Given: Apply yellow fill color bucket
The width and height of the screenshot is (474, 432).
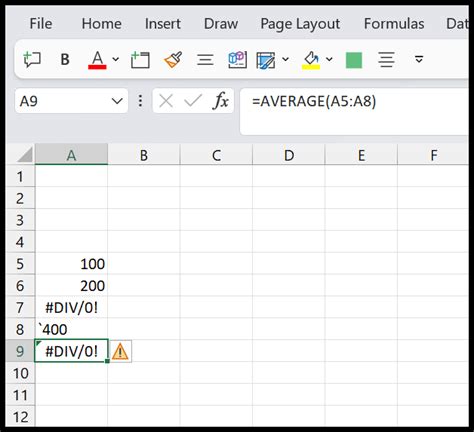Looking at the screenshot, I should pyautogui.click(x=311, y=60).
